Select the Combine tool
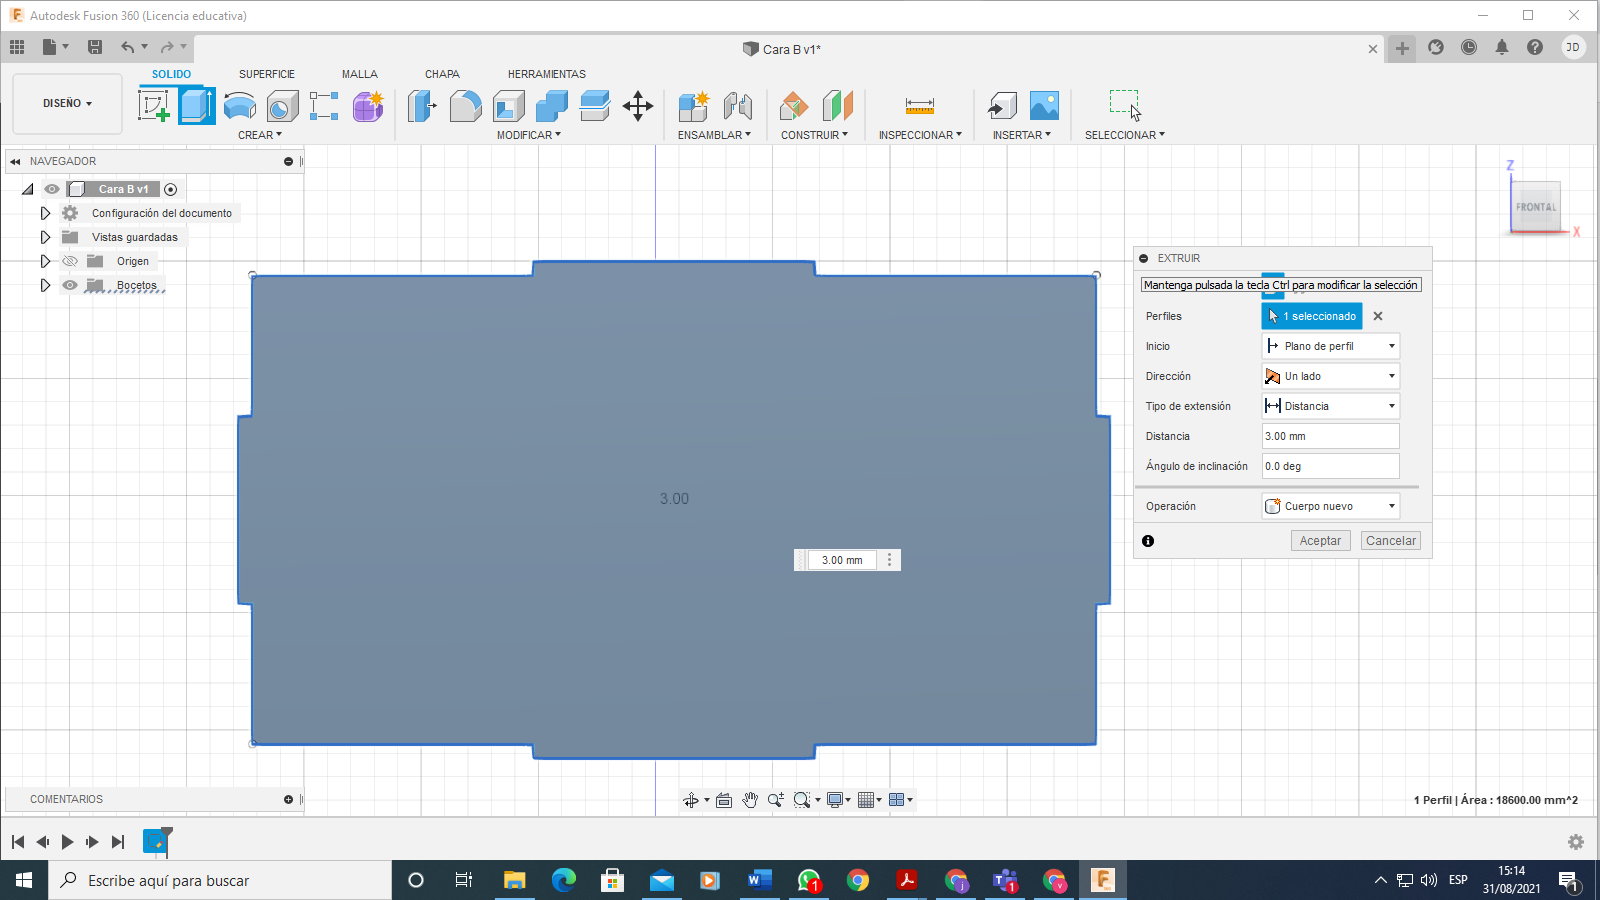Image resolution: width=1600 pixels, height=900 pixels. tap(552, 105)
